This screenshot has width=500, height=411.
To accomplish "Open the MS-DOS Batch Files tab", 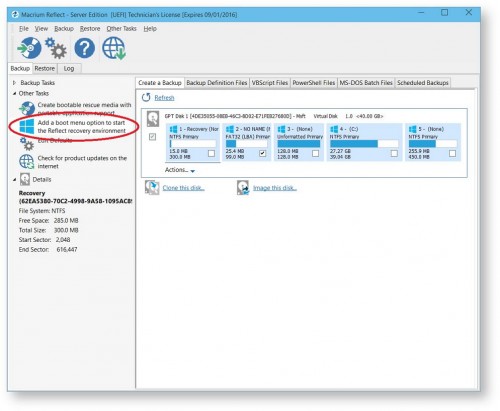I will tap(366, 83).
